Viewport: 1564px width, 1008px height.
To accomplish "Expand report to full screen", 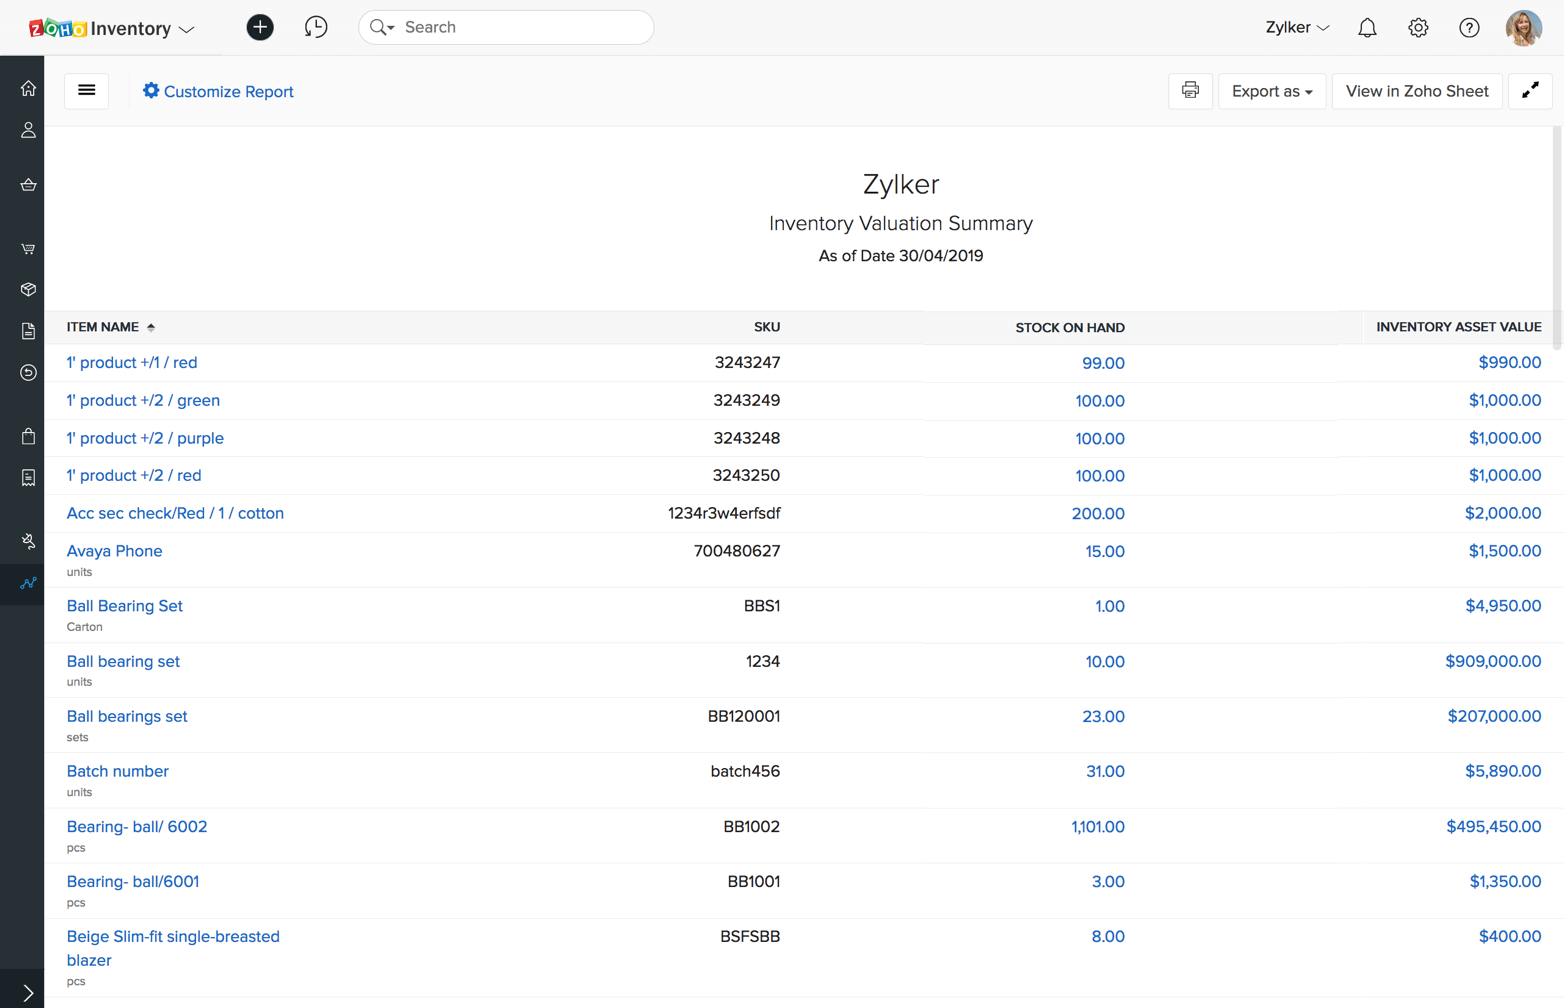I will [1530, 91].
